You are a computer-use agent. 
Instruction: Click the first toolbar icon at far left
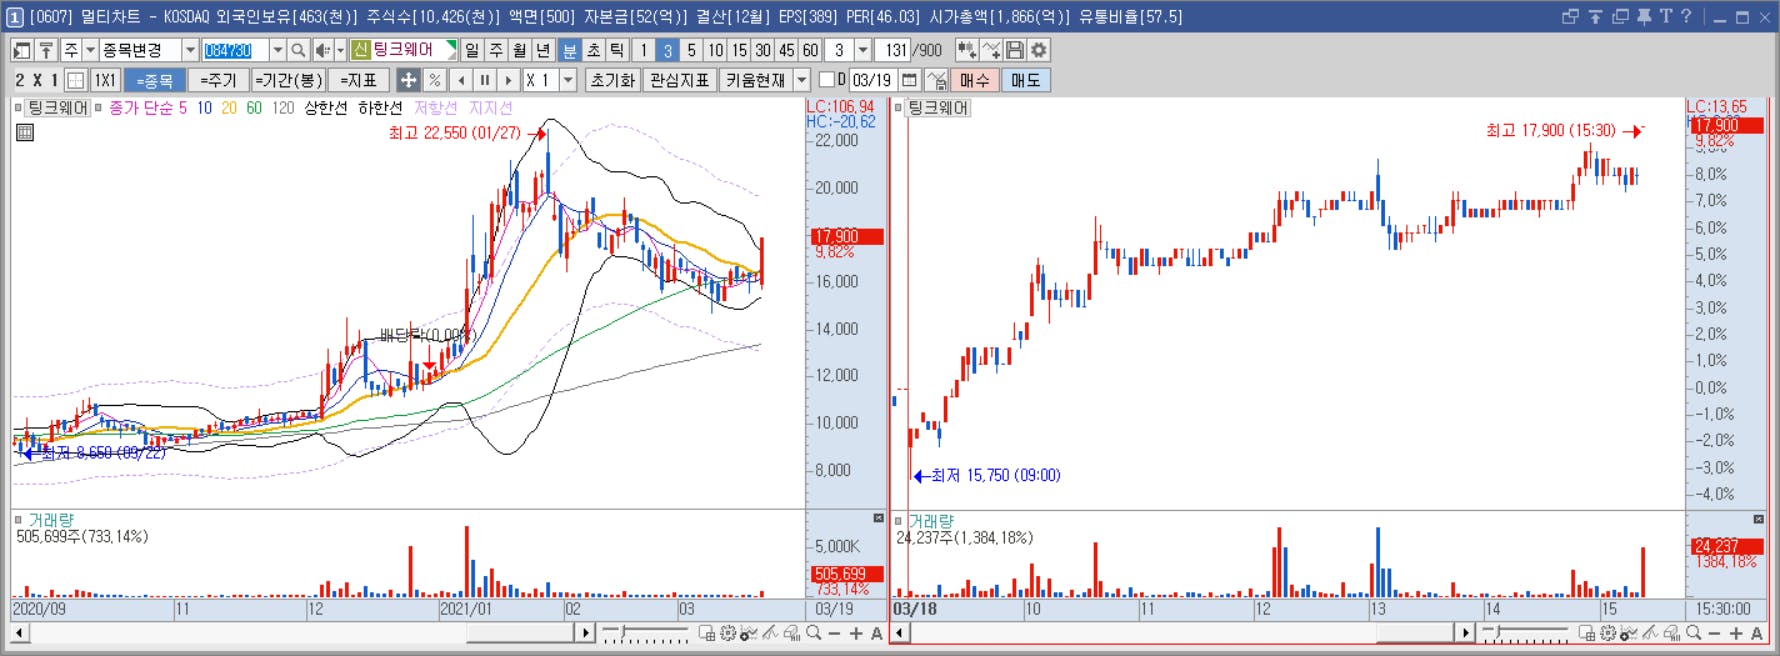[x=22, y=50]
